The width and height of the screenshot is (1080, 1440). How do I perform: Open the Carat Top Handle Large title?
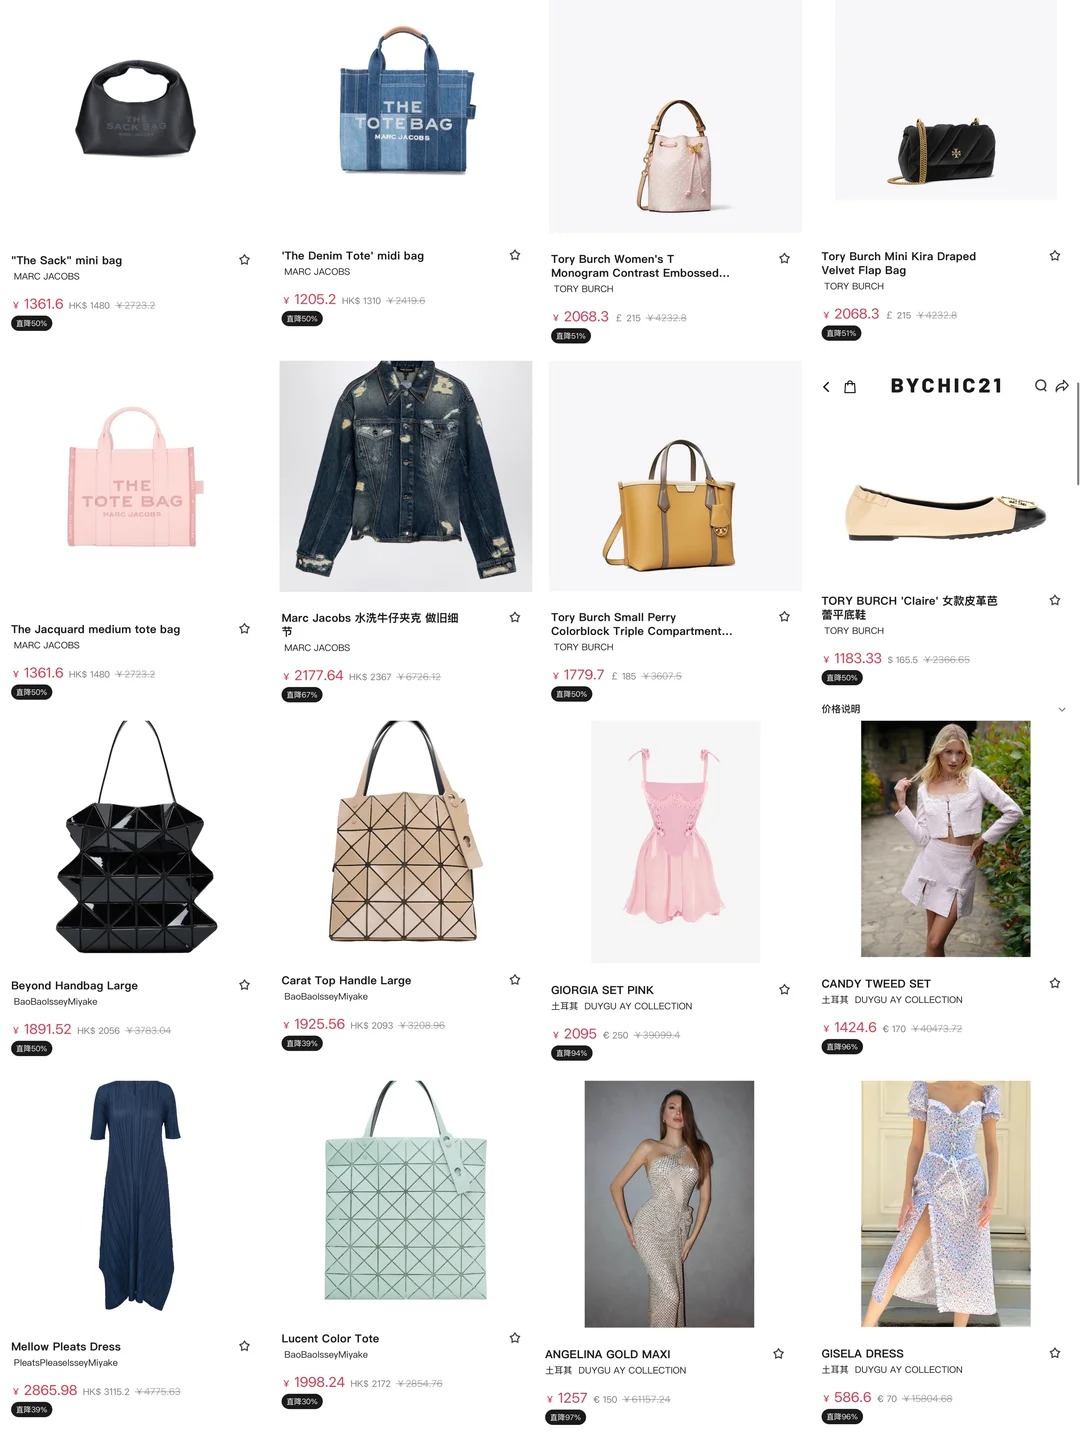pyautogui.click(x=346, y=981)
